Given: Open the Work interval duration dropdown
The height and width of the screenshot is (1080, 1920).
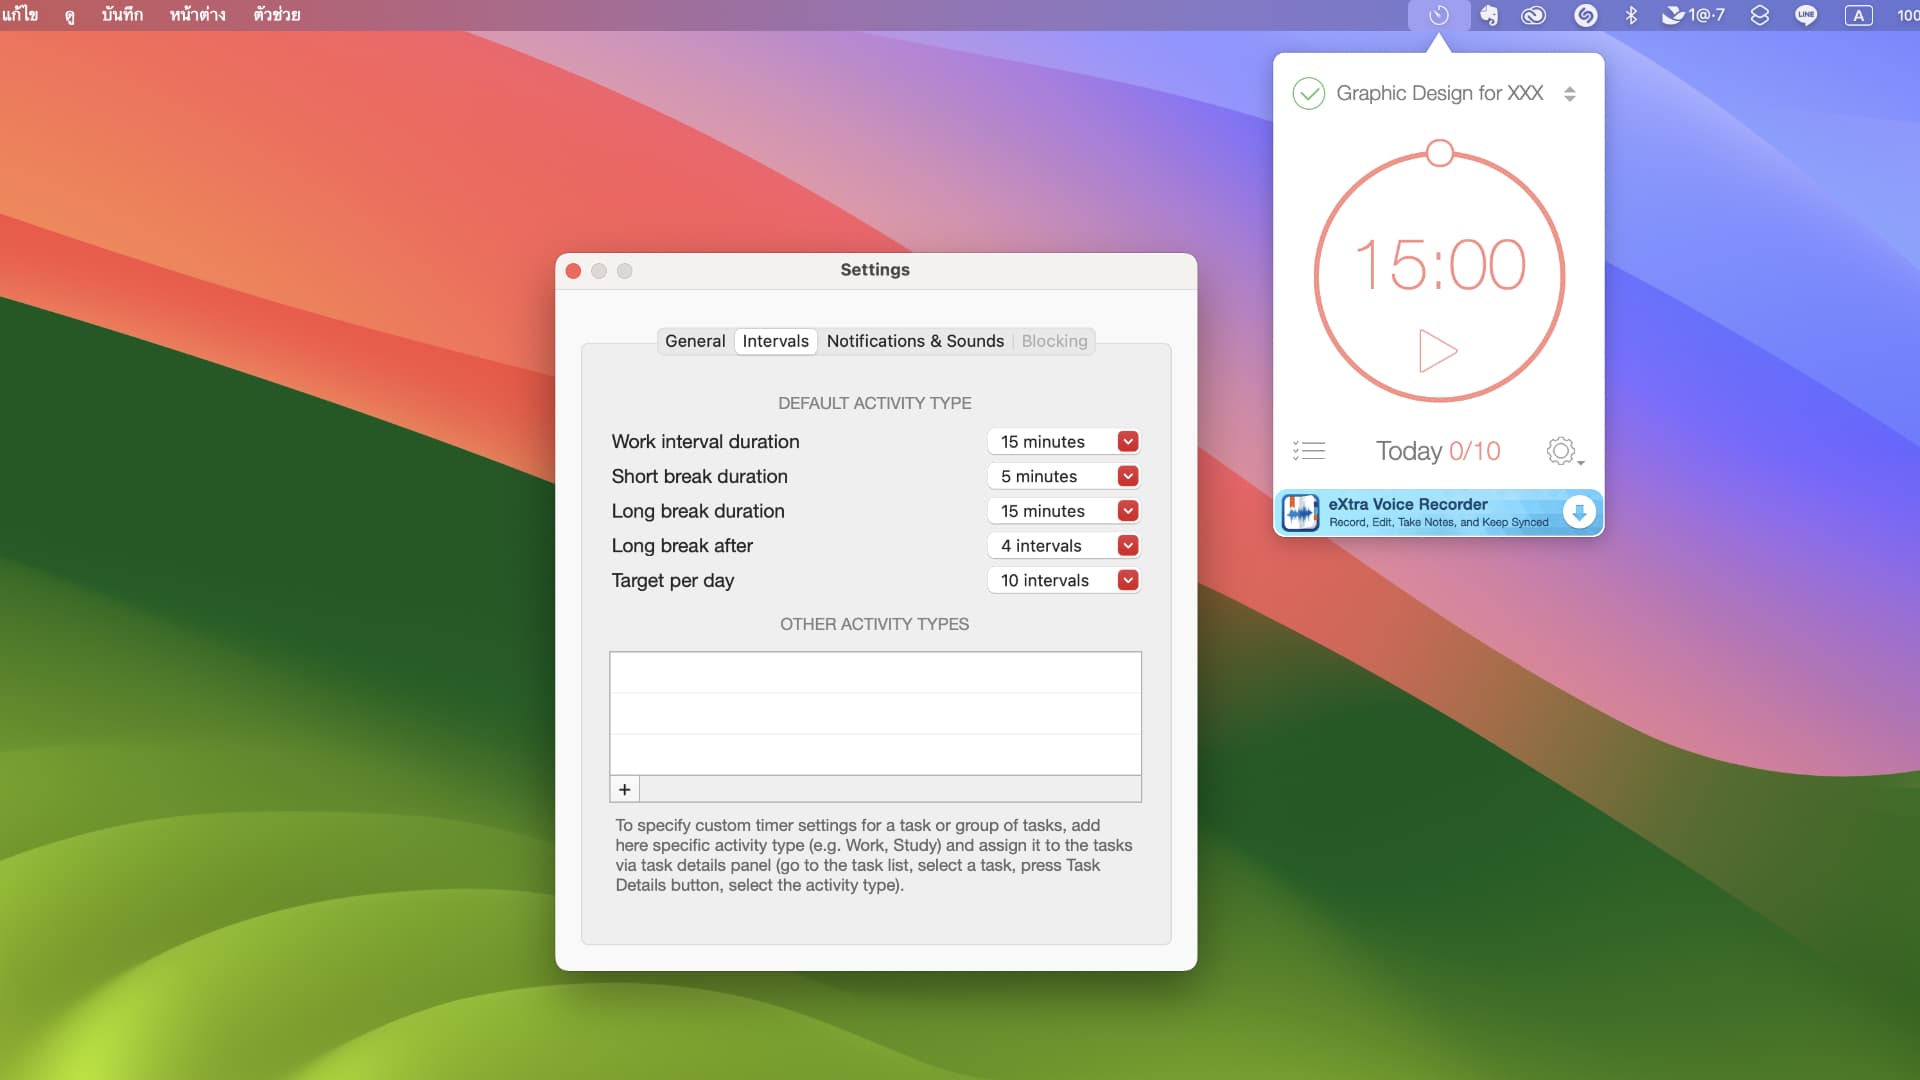Looking at the screenshot, I should click(1127, 441).
